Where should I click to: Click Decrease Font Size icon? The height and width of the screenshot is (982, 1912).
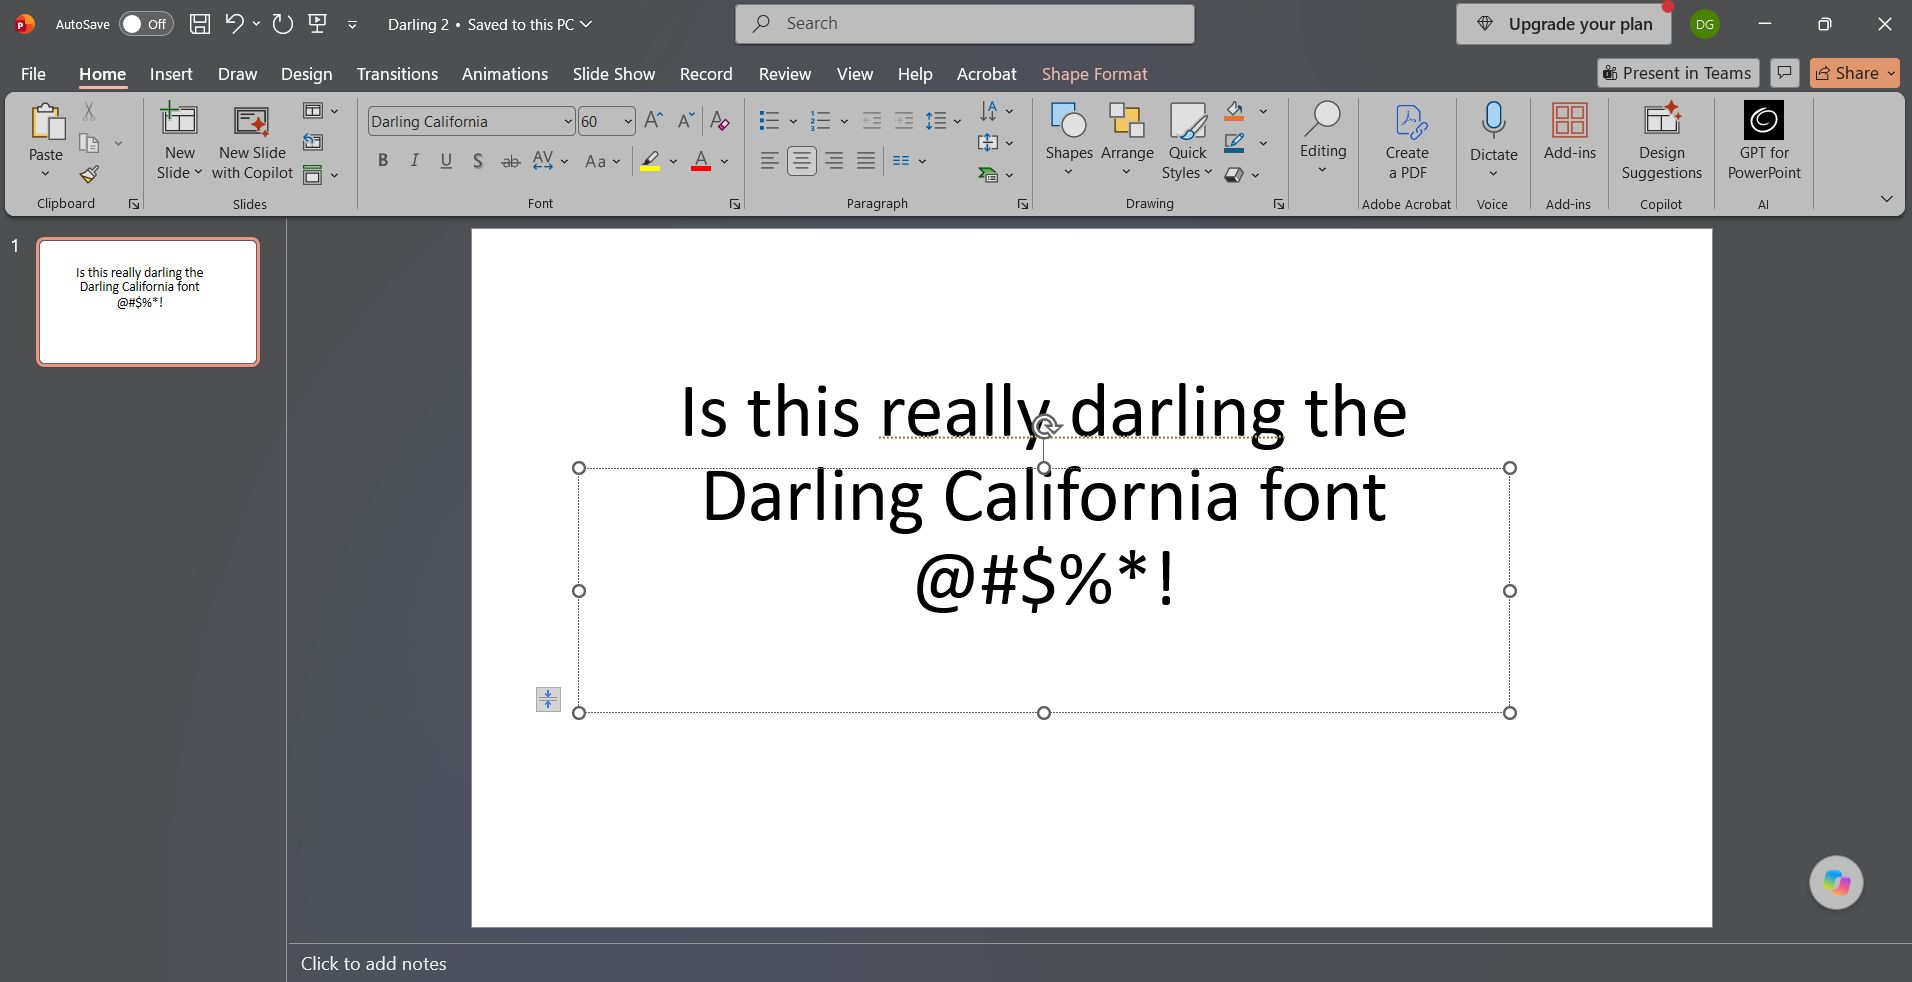pyautogui.click(x=686, y=121)
